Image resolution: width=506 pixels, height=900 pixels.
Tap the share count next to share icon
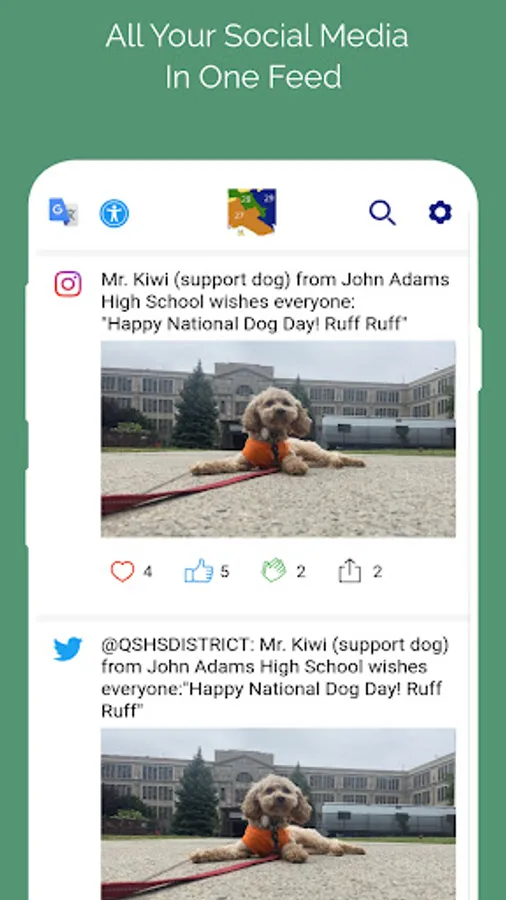pyautogui.click(x=377, y=572)
